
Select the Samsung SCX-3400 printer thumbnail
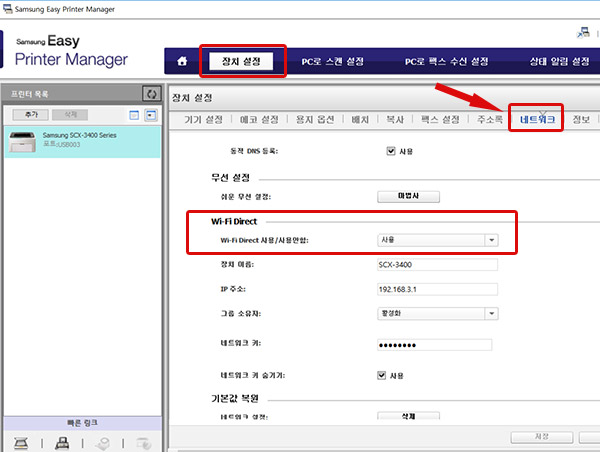(x=23, y=142)
